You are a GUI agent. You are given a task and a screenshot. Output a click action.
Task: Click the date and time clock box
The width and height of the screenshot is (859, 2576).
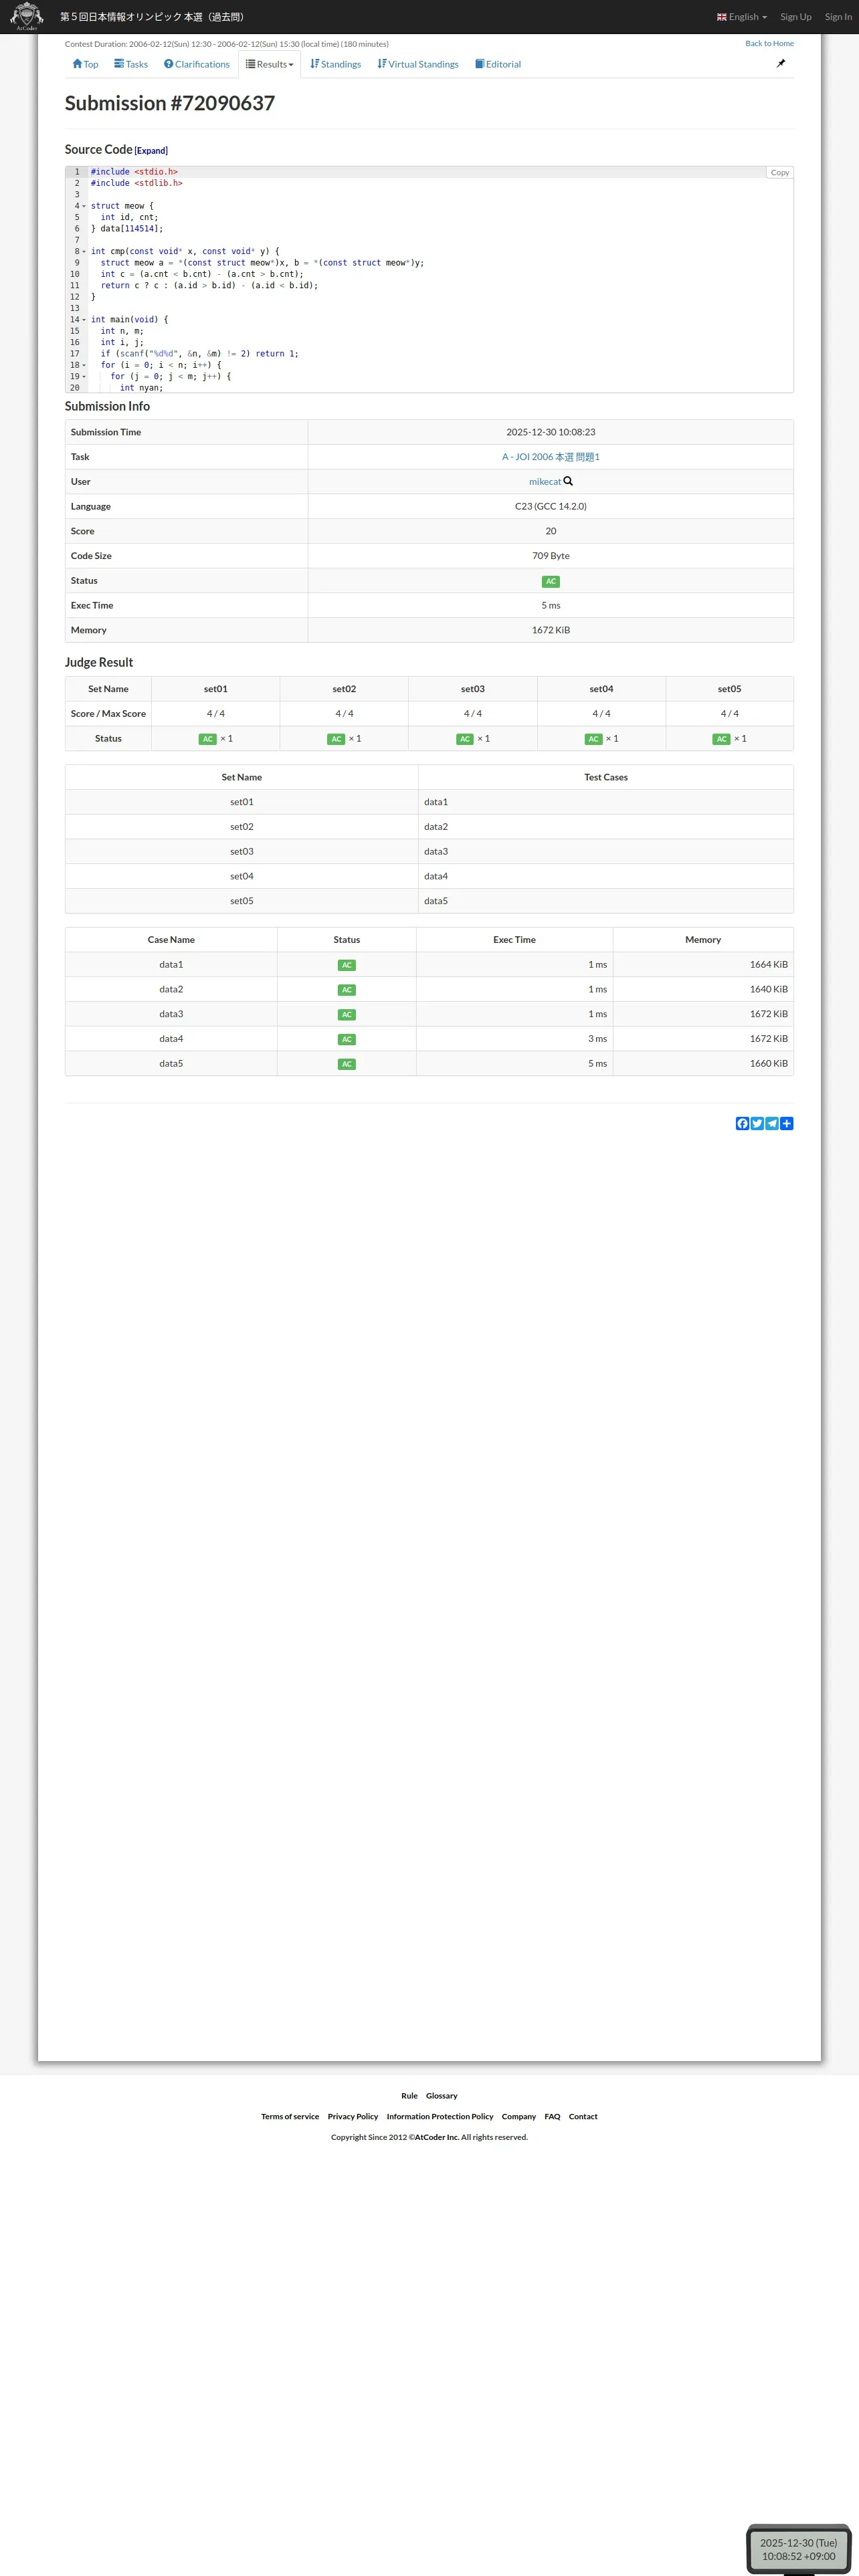click(x=798, y=2549)
